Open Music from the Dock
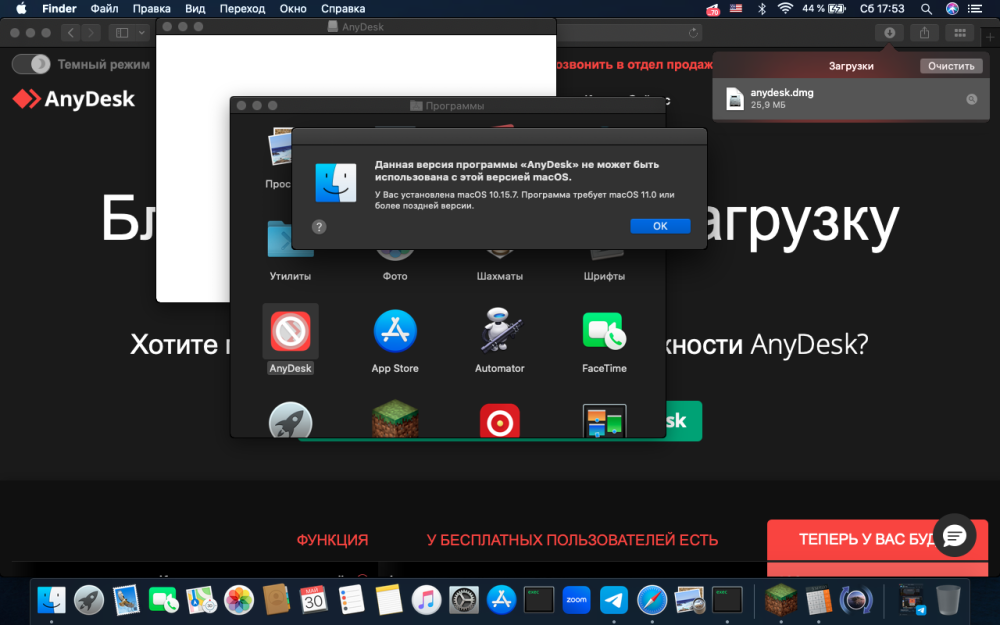This screenshot has height=625, width=1000. (x=426, y=600)
